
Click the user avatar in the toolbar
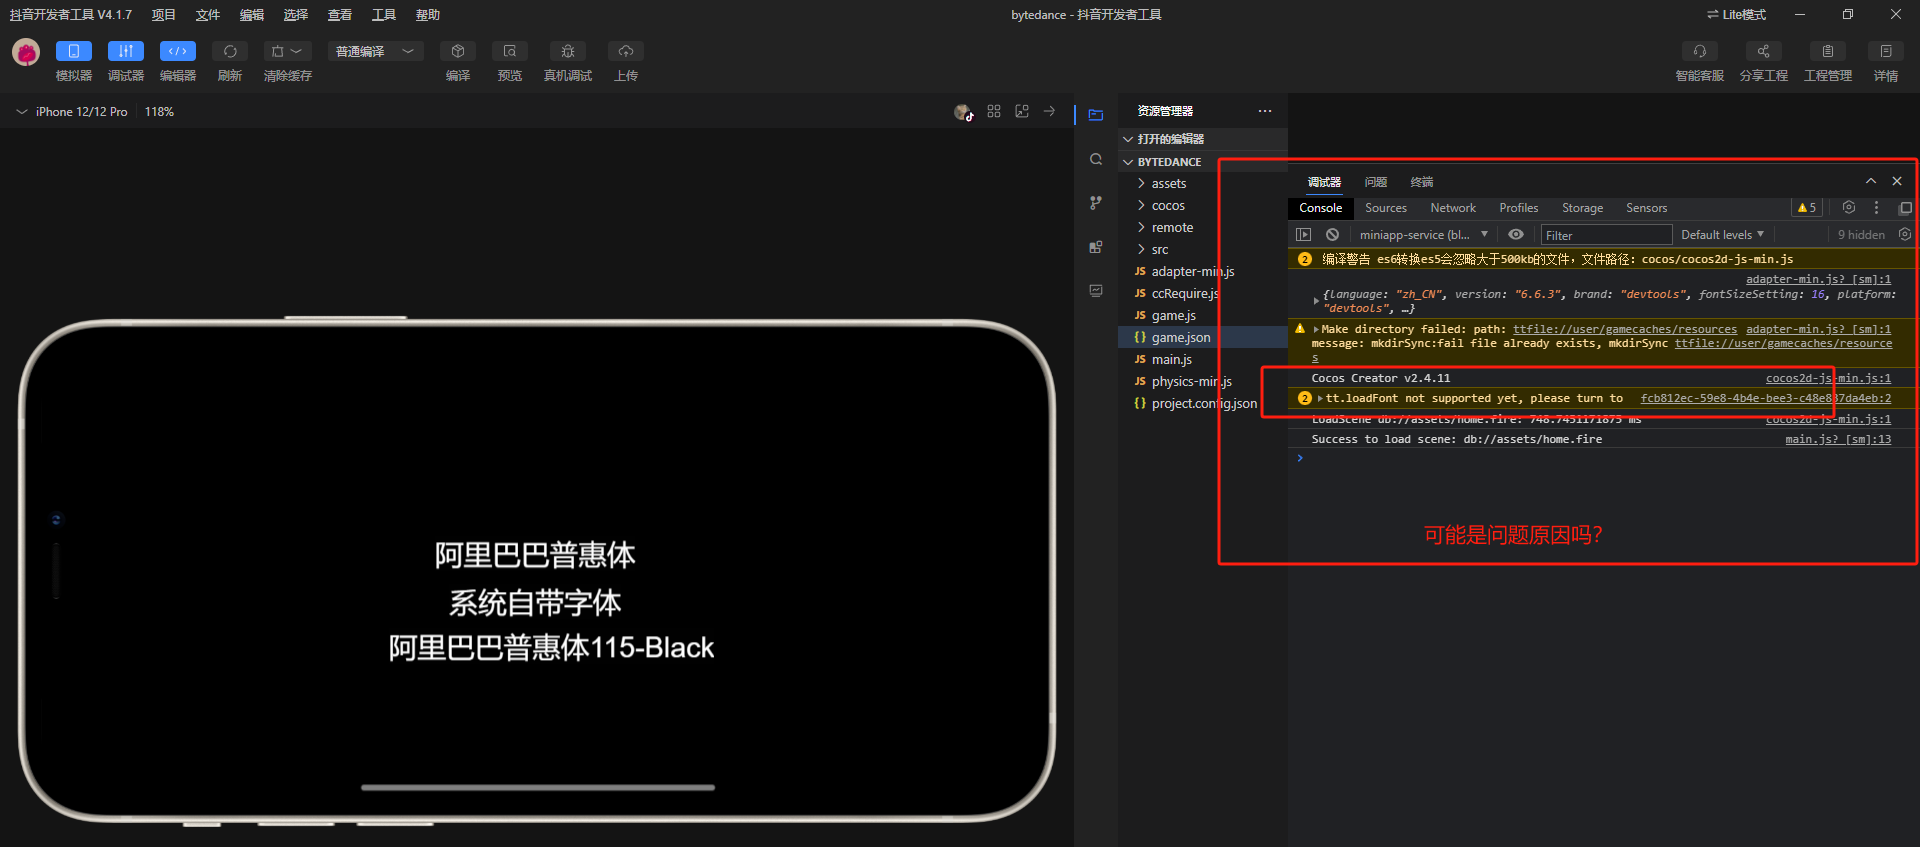point(26,52)
